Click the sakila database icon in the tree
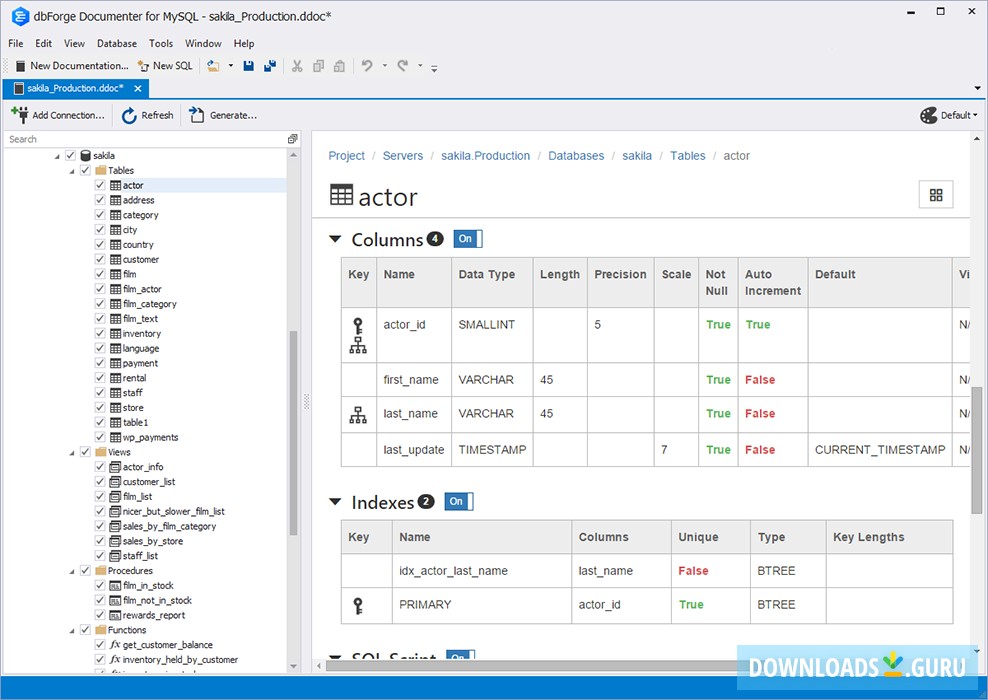 (x=85, y=156)
